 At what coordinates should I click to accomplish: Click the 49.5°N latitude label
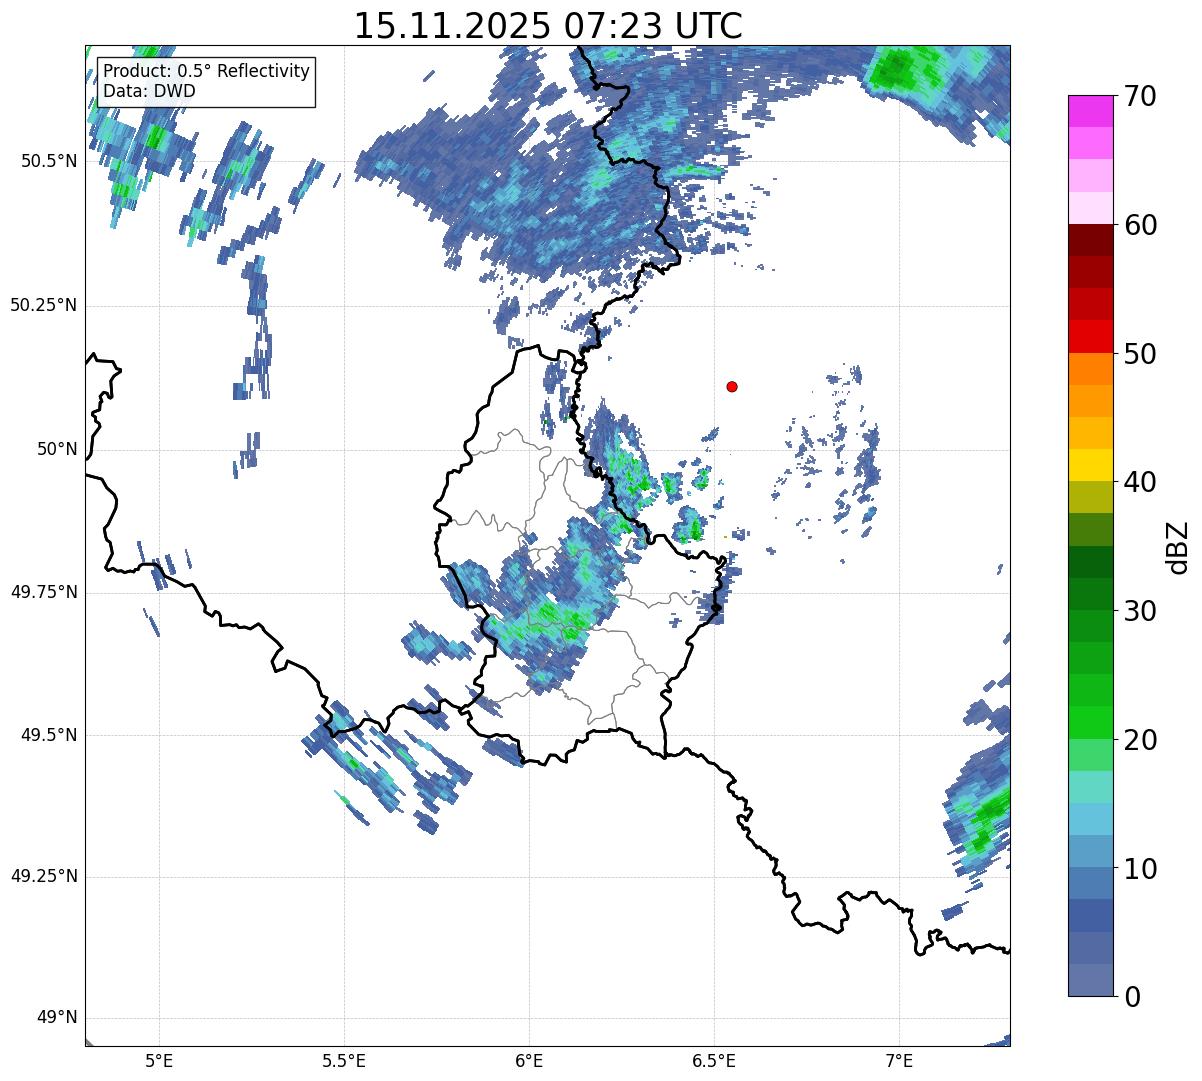pos(48,735)
